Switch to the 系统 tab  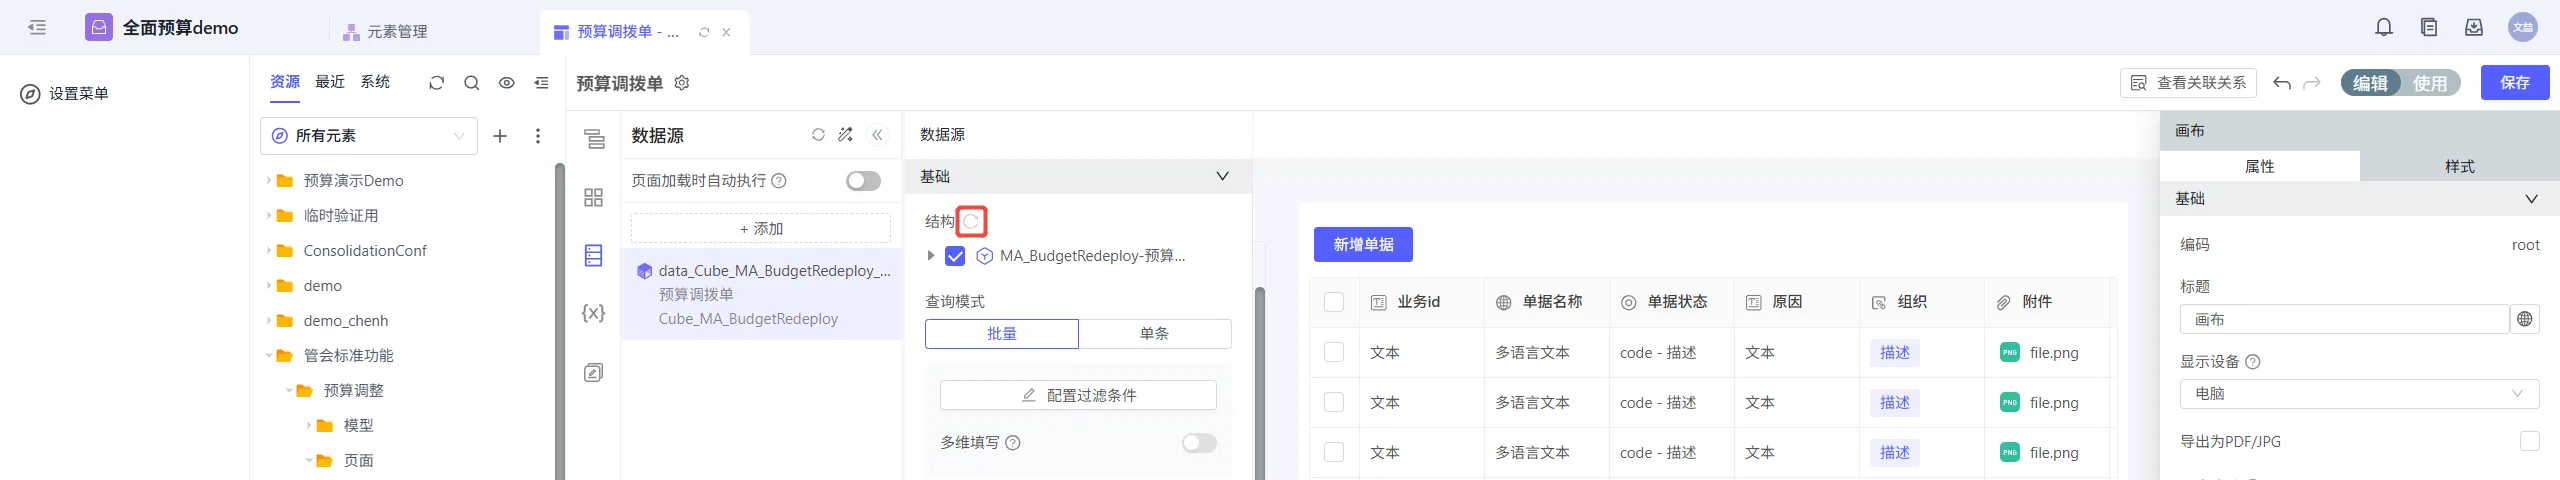tap(375, 82)
